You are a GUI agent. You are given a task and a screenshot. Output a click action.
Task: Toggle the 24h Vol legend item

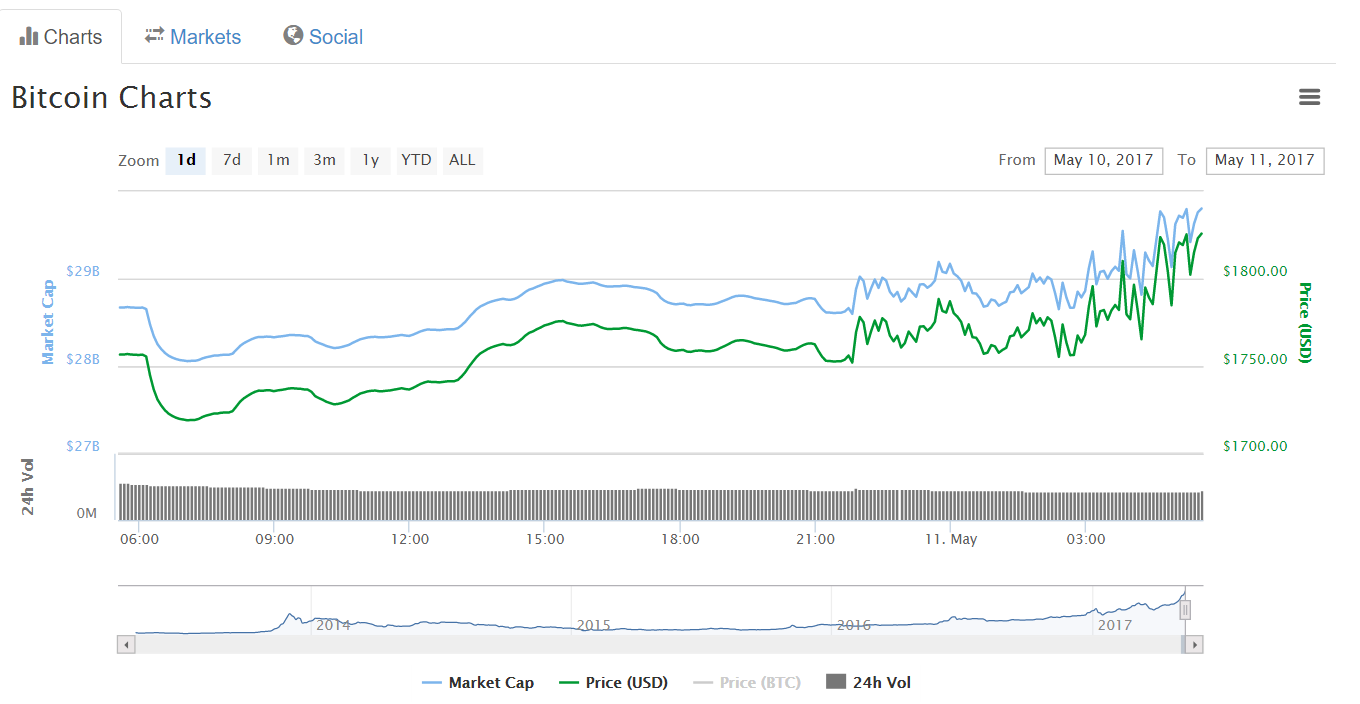868,683
